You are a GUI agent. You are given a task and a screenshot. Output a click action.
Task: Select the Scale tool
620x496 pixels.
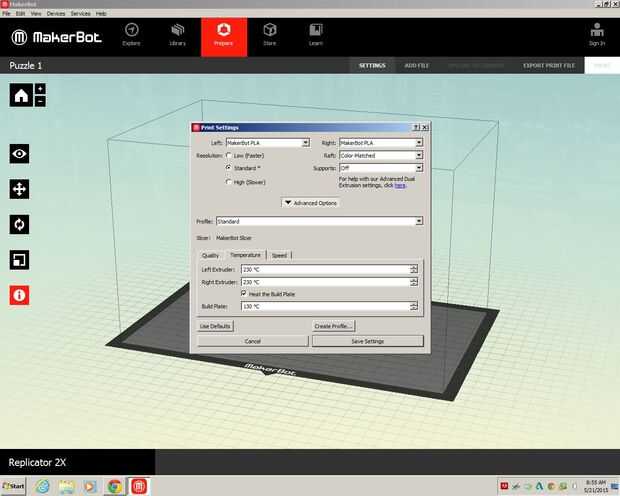point(19,260)
